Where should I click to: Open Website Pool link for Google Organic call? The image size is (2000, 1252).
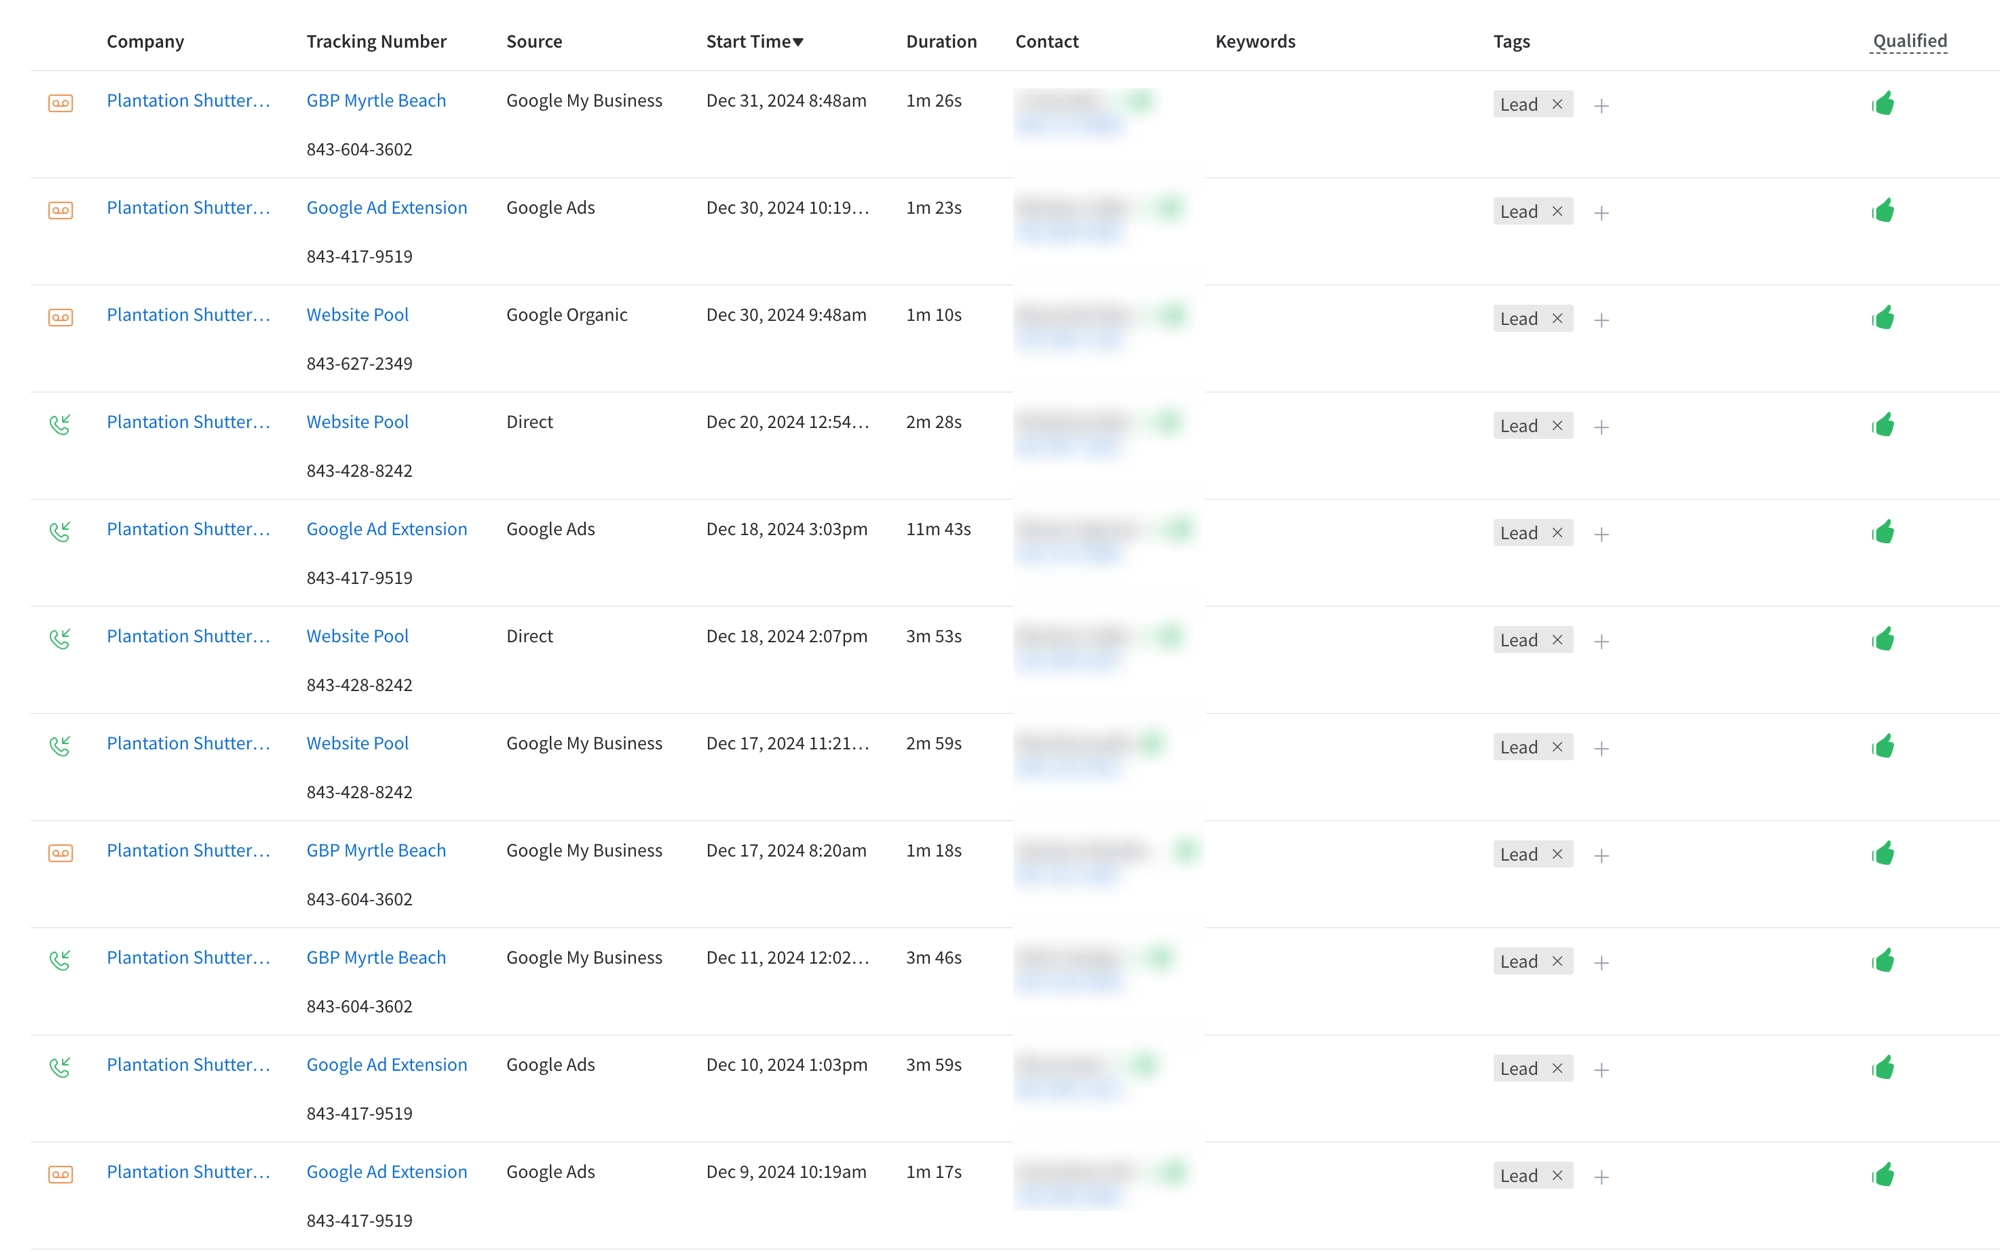pyautogui.click(x=357, y=315)
